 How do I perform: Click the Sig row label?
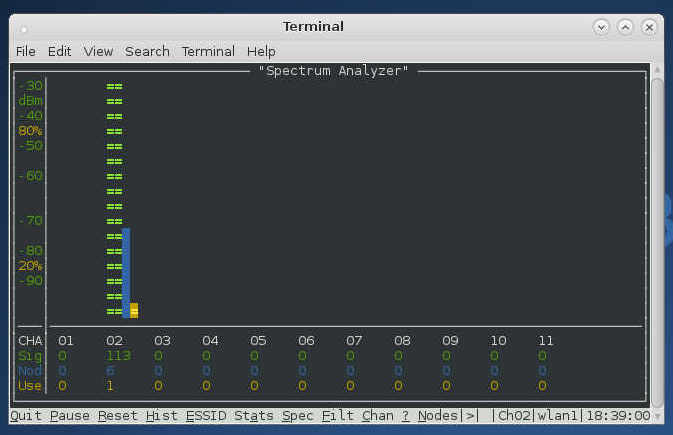(30, 356)
